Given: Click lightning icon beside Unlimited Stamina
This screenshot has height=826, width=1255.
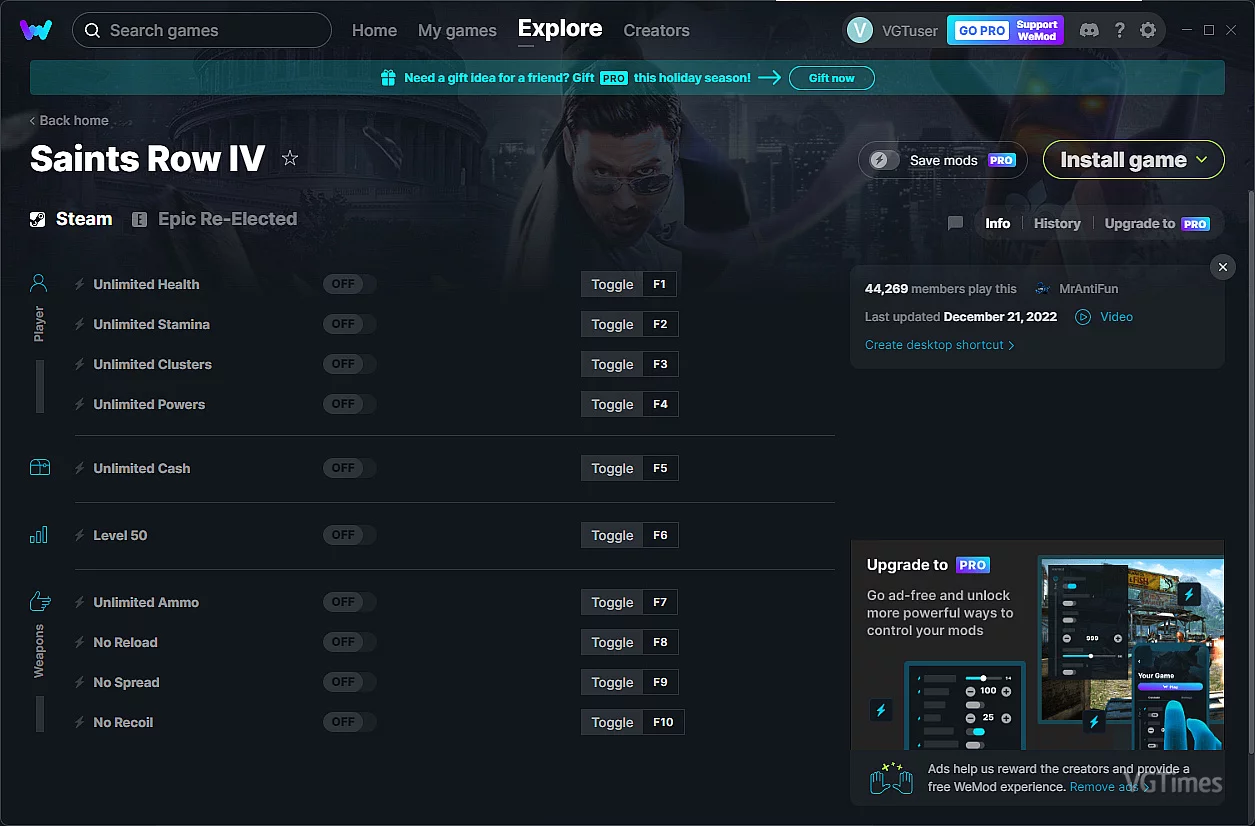Looking at the screenshot, I should pos(80,324).
